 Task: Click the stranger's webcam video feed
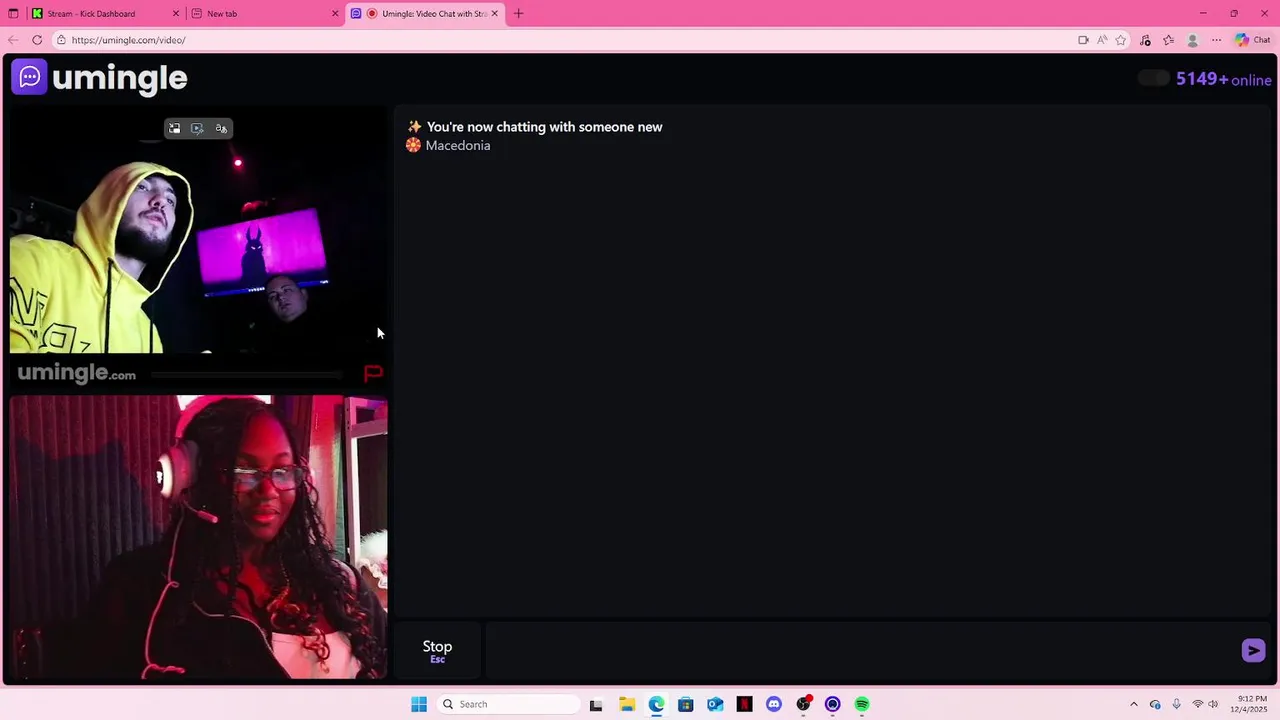pos(198,232)
